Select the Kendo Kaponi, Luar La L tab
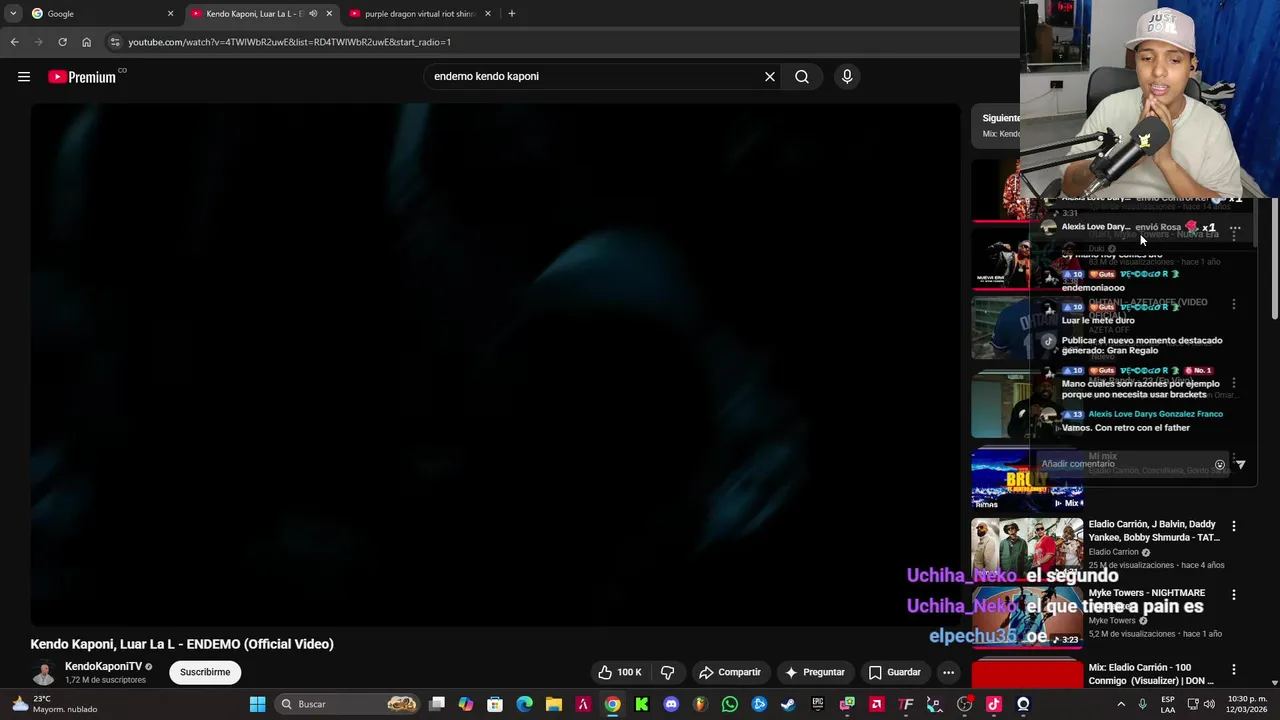Image resolution: width=1280 pixels, height=720 pixels. click(262, 14)
